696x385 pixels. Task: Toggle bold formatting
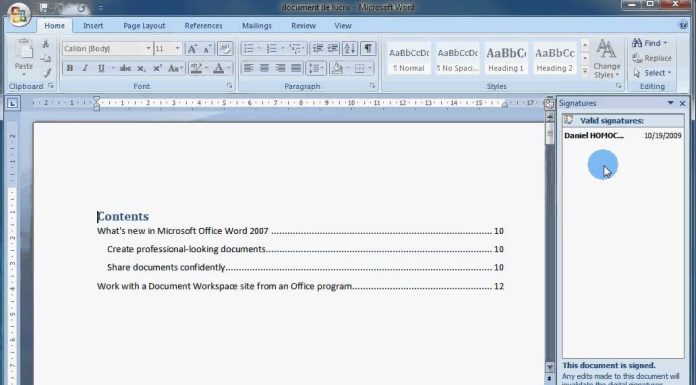(70, 68)
